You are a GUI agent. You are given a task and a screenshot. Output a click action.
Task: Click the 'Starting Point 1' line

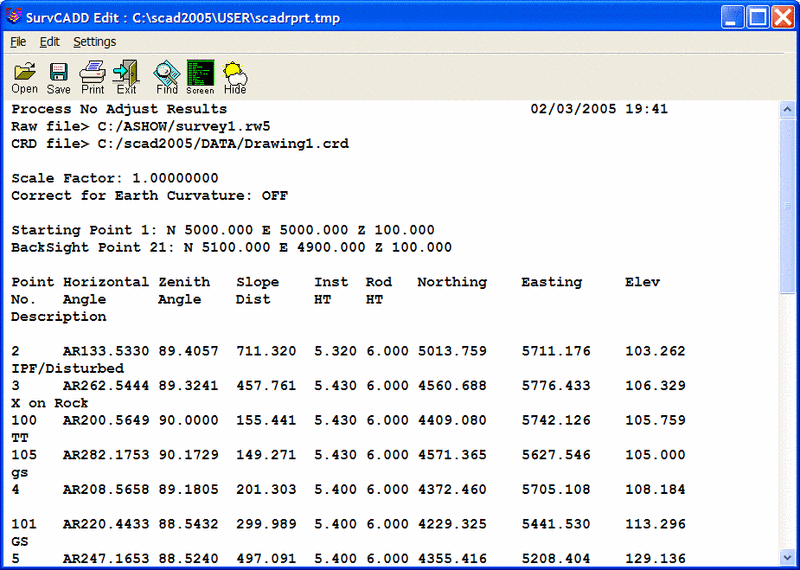point(223,230)
